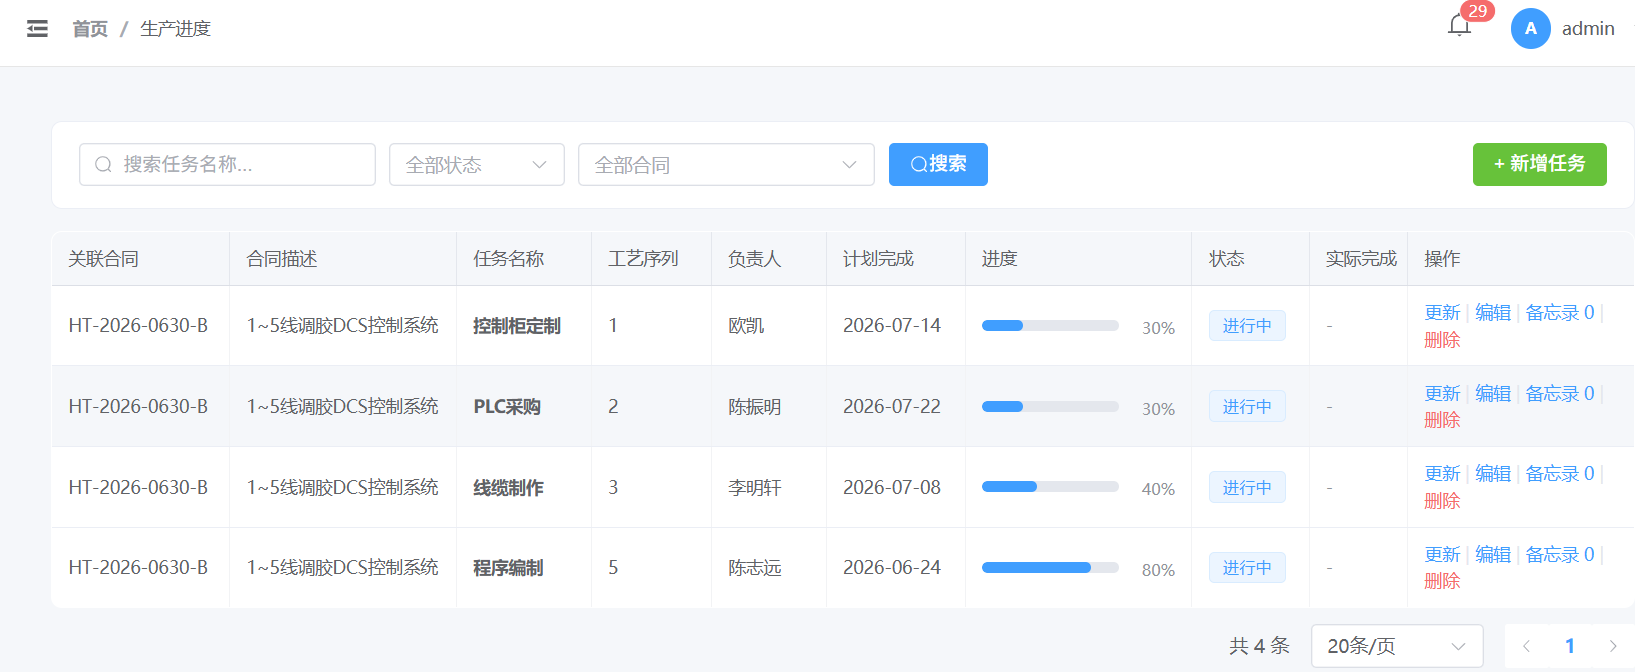Screen dimensions: 1635x672
Task: Click 更新 for 程序编制 task
Action: coord(1442,555)
